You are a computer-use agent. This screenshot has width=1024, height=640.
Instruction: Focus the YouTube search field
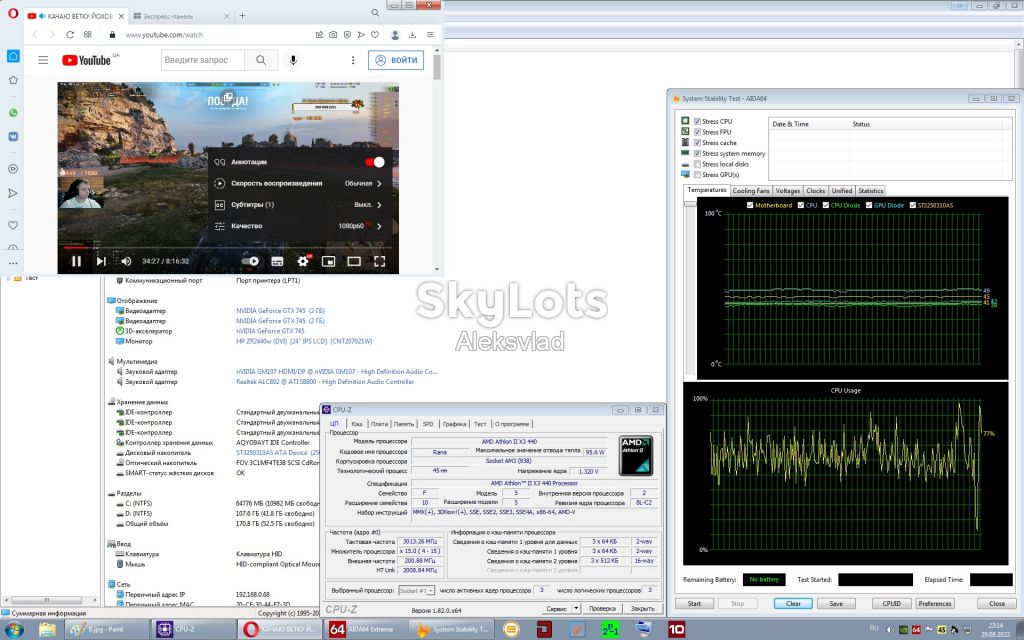(x=203, y=60)
